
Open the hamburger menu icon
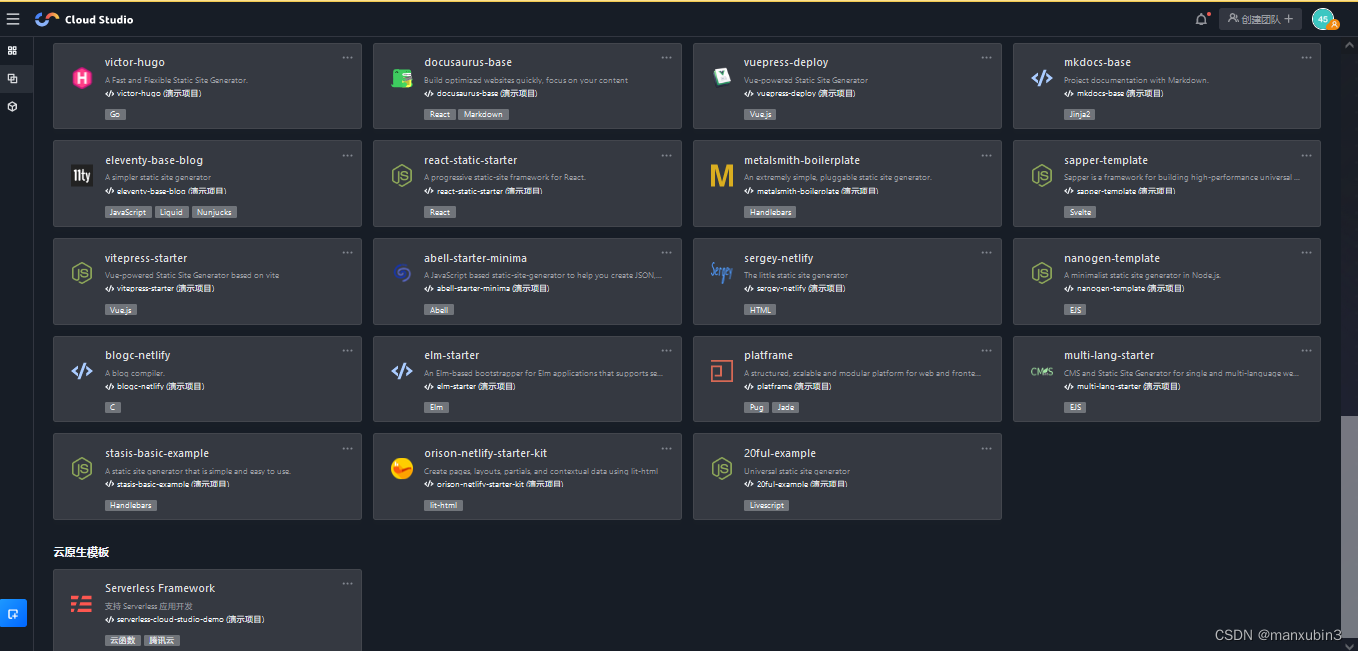point(13,19)
